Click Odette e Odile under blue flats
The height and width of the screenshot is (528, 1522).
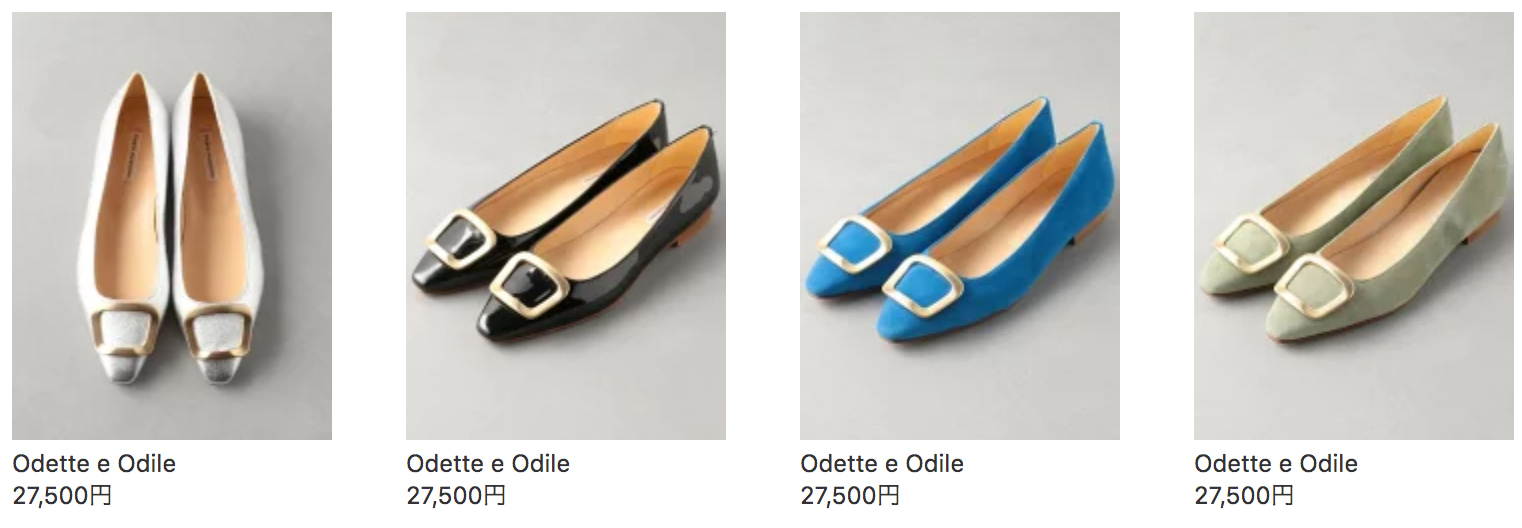tap(882, 464)
